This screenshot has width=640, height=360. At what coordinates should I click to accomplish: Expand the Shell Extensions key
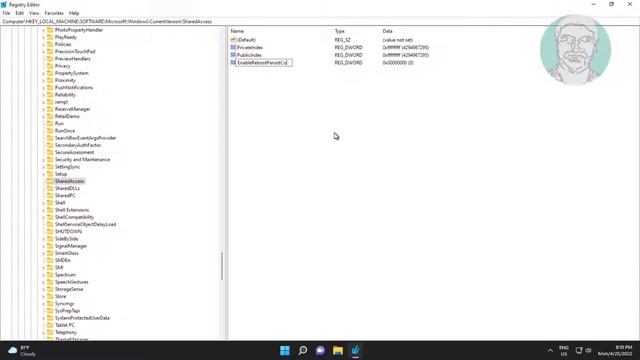coord(43,210)
